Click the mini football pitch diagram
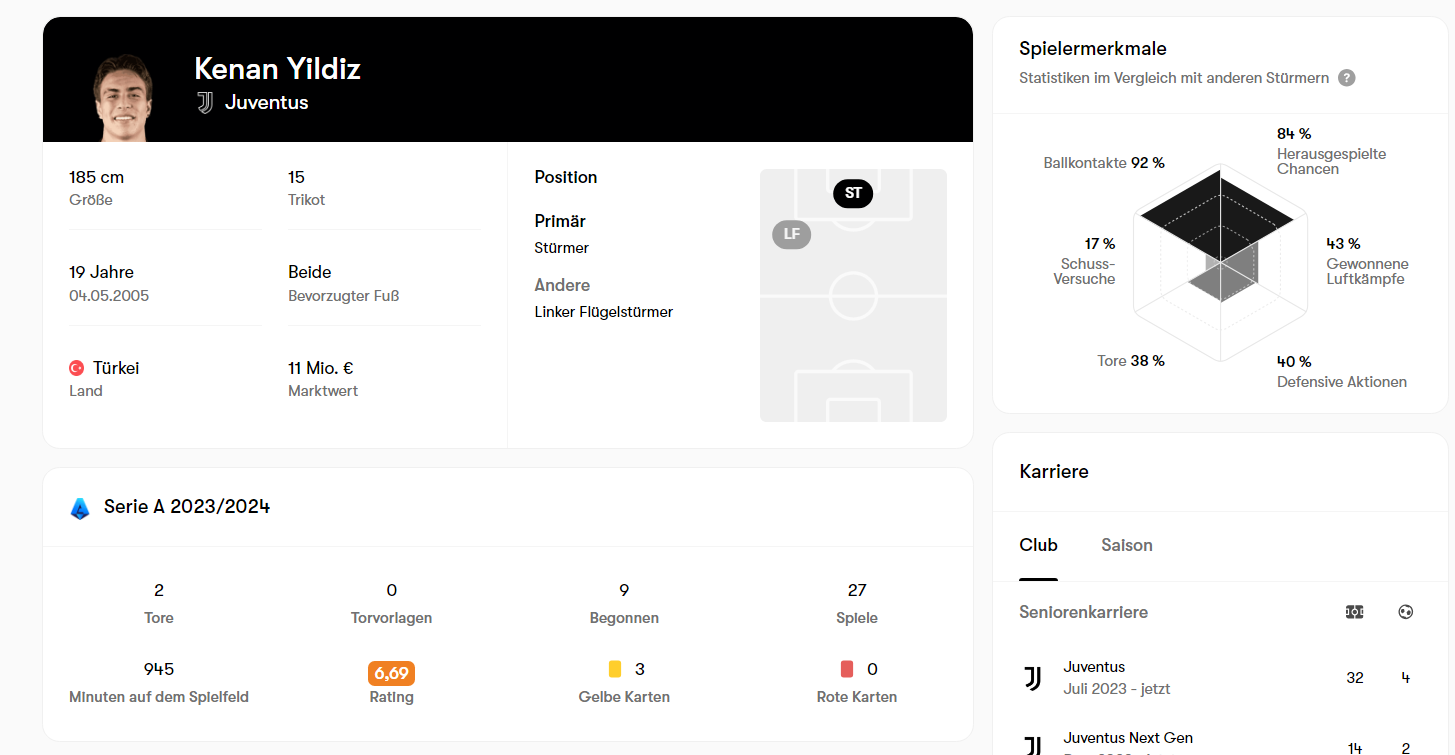 (x=853, y=295)
